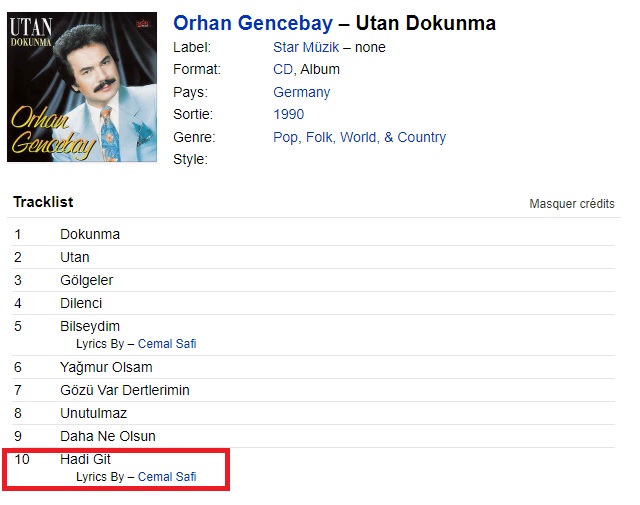Click Cemal Safi under Hadi Git
The image size is (640, 505).
click(x=167, y=477)
